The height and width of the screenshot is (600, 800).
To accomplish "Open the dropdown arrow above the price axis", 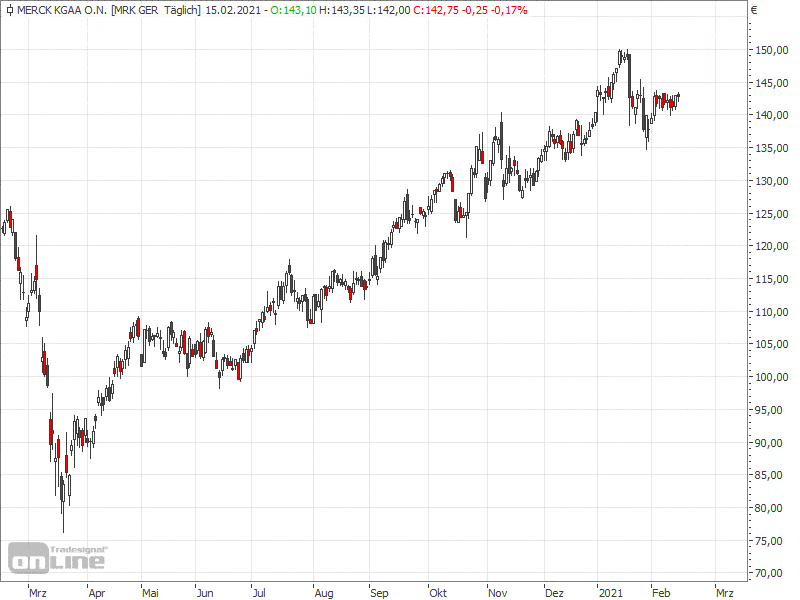I will (753, 10).
